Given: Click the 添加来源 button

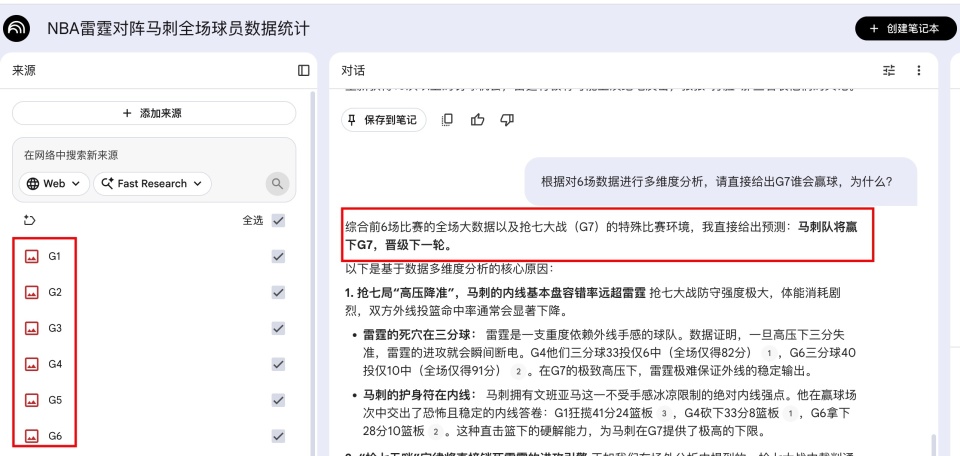Looking at the screenshot, I should click(x=154, y=113).
